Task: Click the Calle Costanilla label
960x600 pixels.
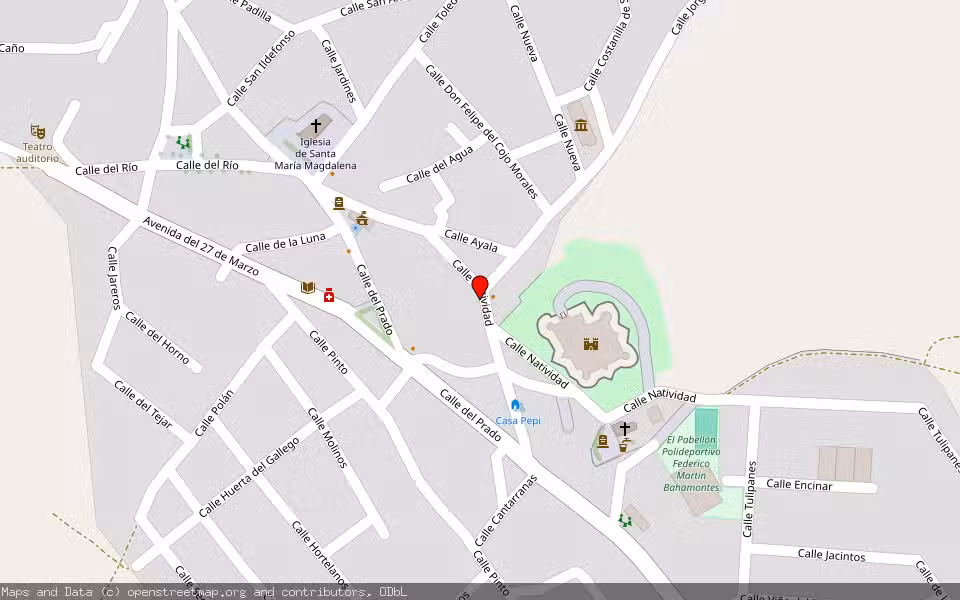Action: click(607, 45)
